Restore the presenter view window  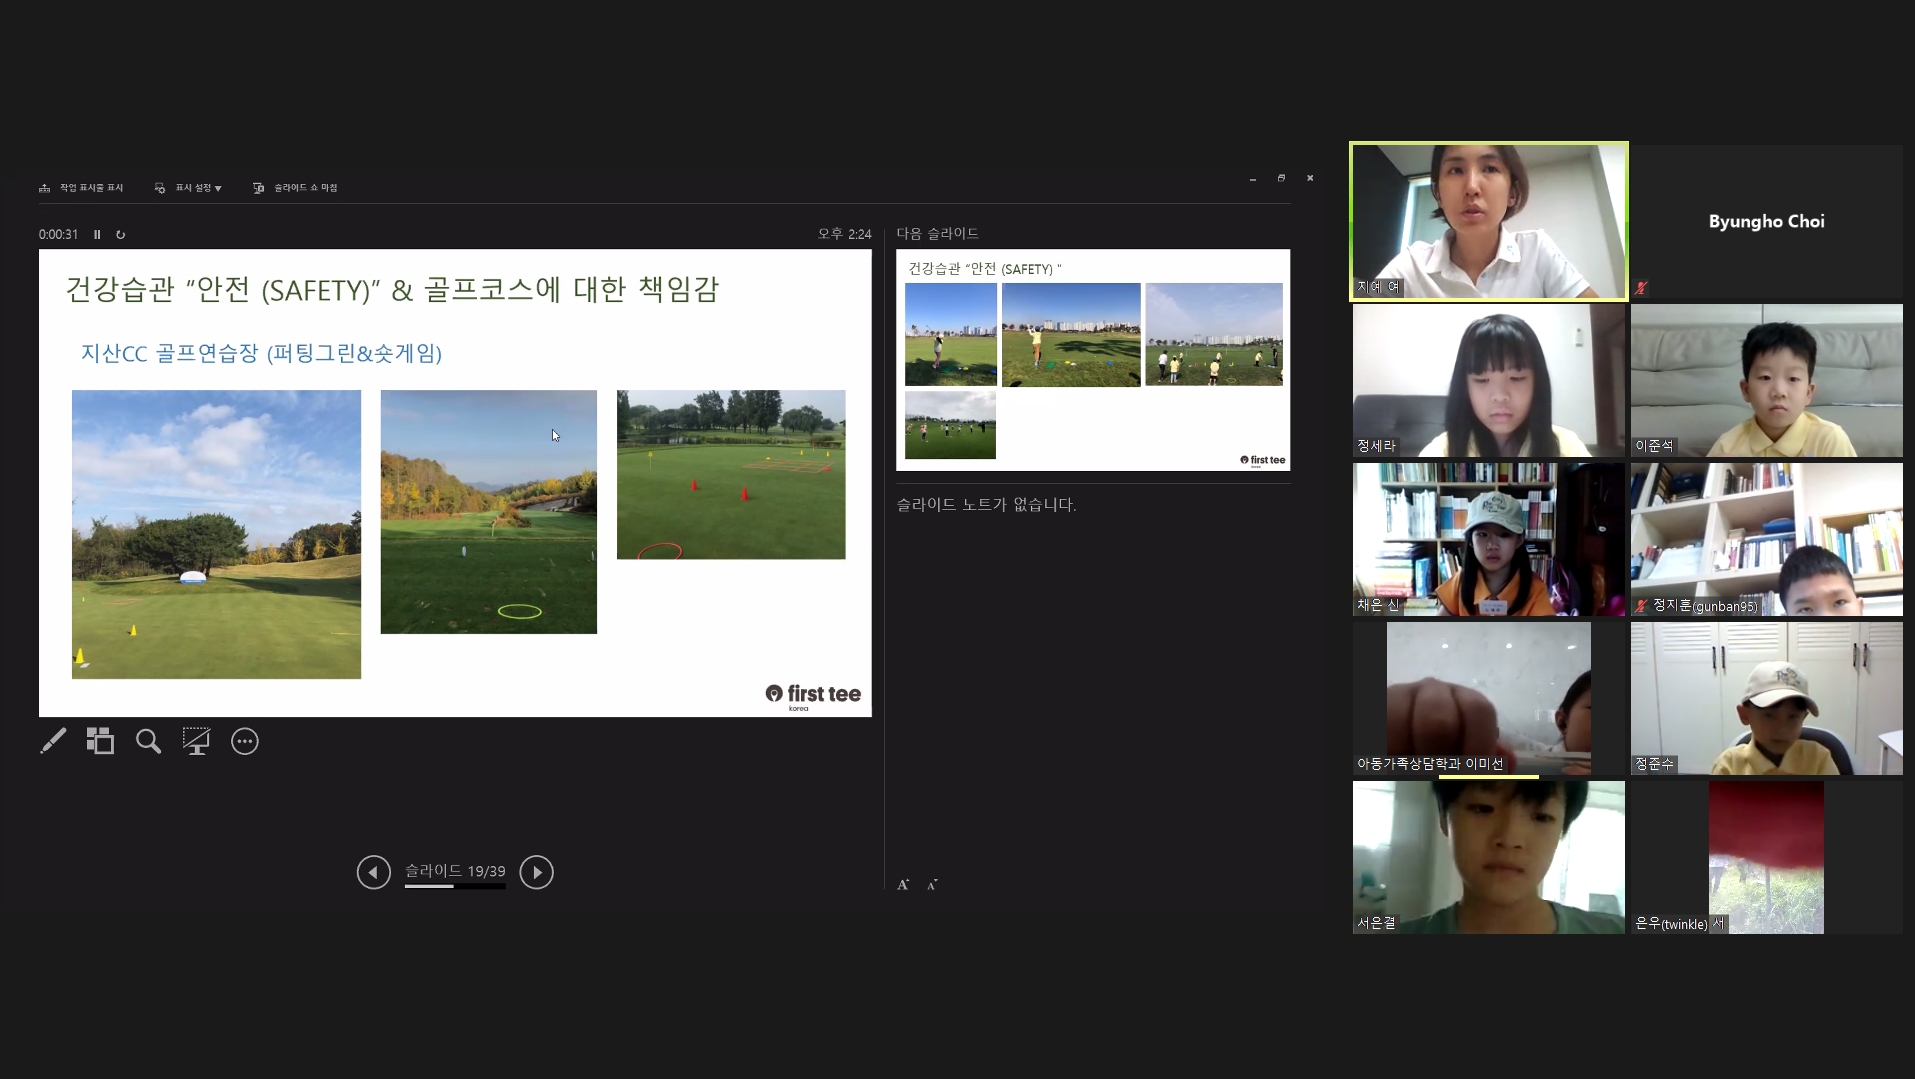[1281, 178]
